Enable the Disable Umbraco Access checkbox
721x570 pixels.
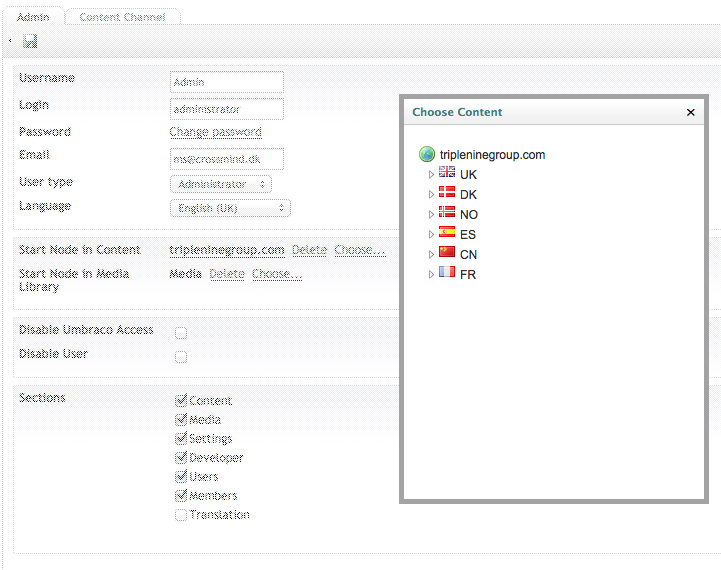[x=181, y=333]
